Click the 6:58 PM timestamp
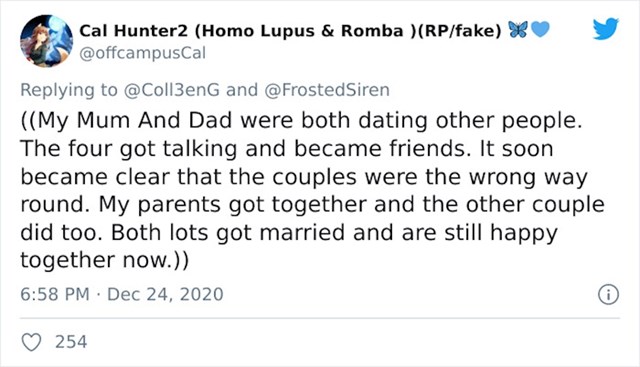640x367 pixels. (x=55, y=294)
